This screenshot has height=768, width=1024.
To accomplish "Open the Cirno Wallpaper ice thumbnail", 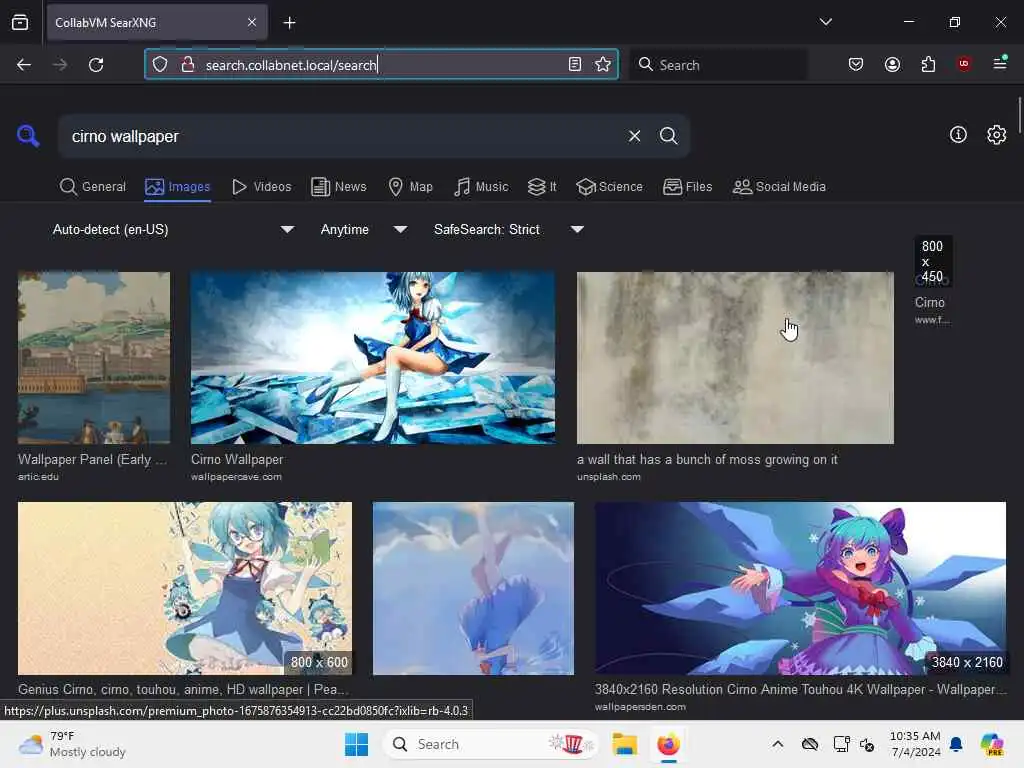I will [x=373, y=358].
